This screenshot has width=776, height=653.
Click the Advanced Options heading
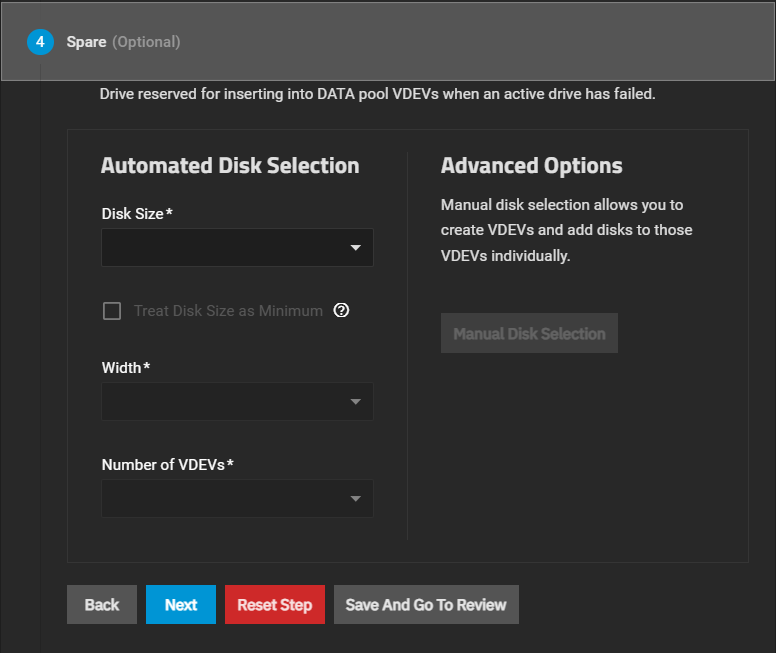click(531, 166)
